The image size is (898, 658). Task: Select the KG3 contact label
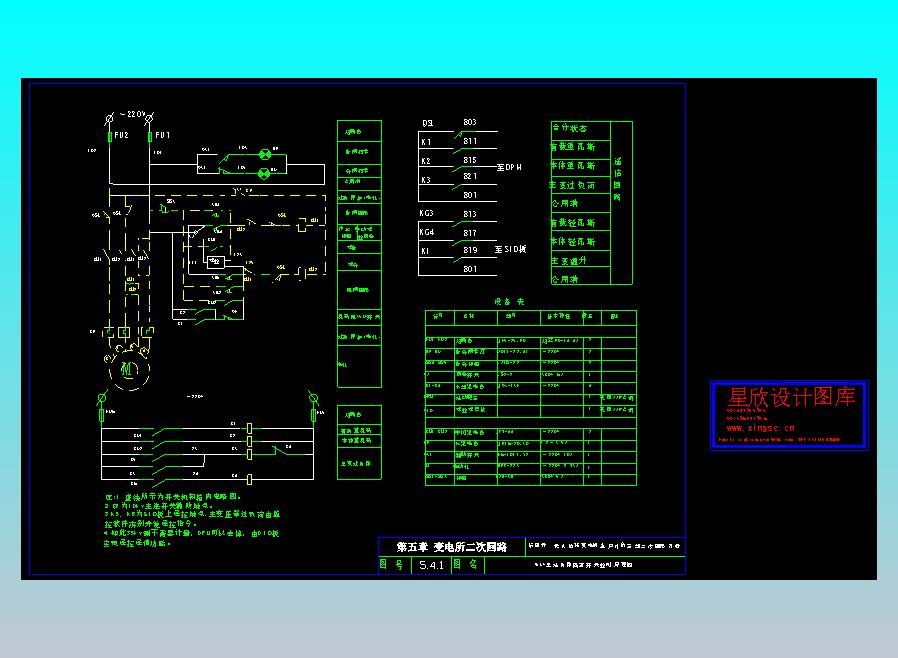coord(427,213)
